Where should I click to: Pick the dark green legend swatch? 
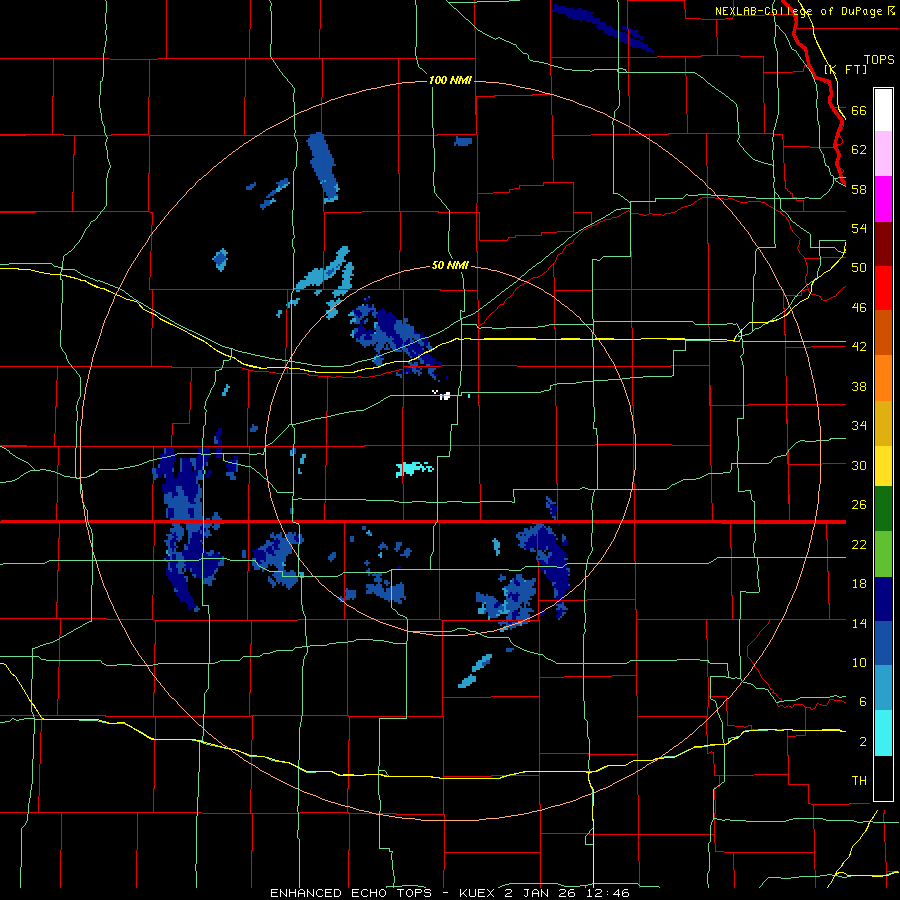click(x=883, y=509)
